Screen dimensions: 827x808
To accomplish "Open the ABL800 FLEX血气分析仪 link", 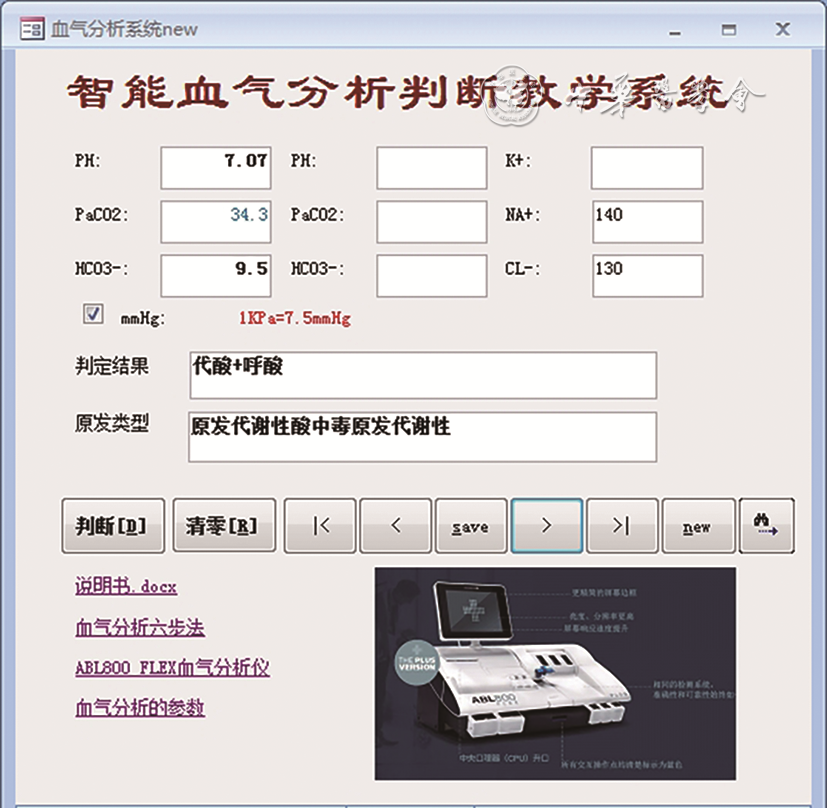I will click(172, 668).
